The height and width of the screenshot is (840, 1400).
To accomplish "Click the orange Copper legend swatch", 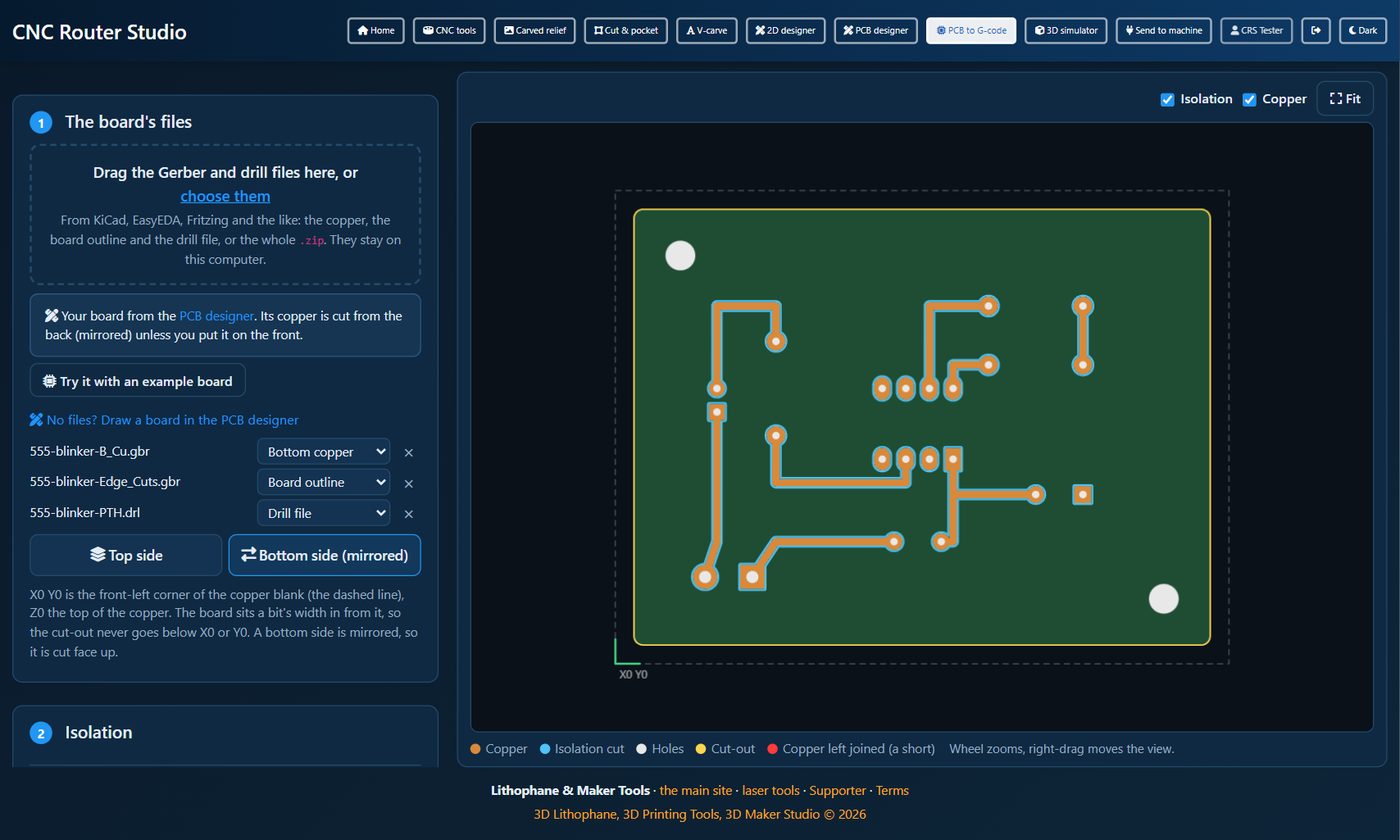I will click(475, 749).
